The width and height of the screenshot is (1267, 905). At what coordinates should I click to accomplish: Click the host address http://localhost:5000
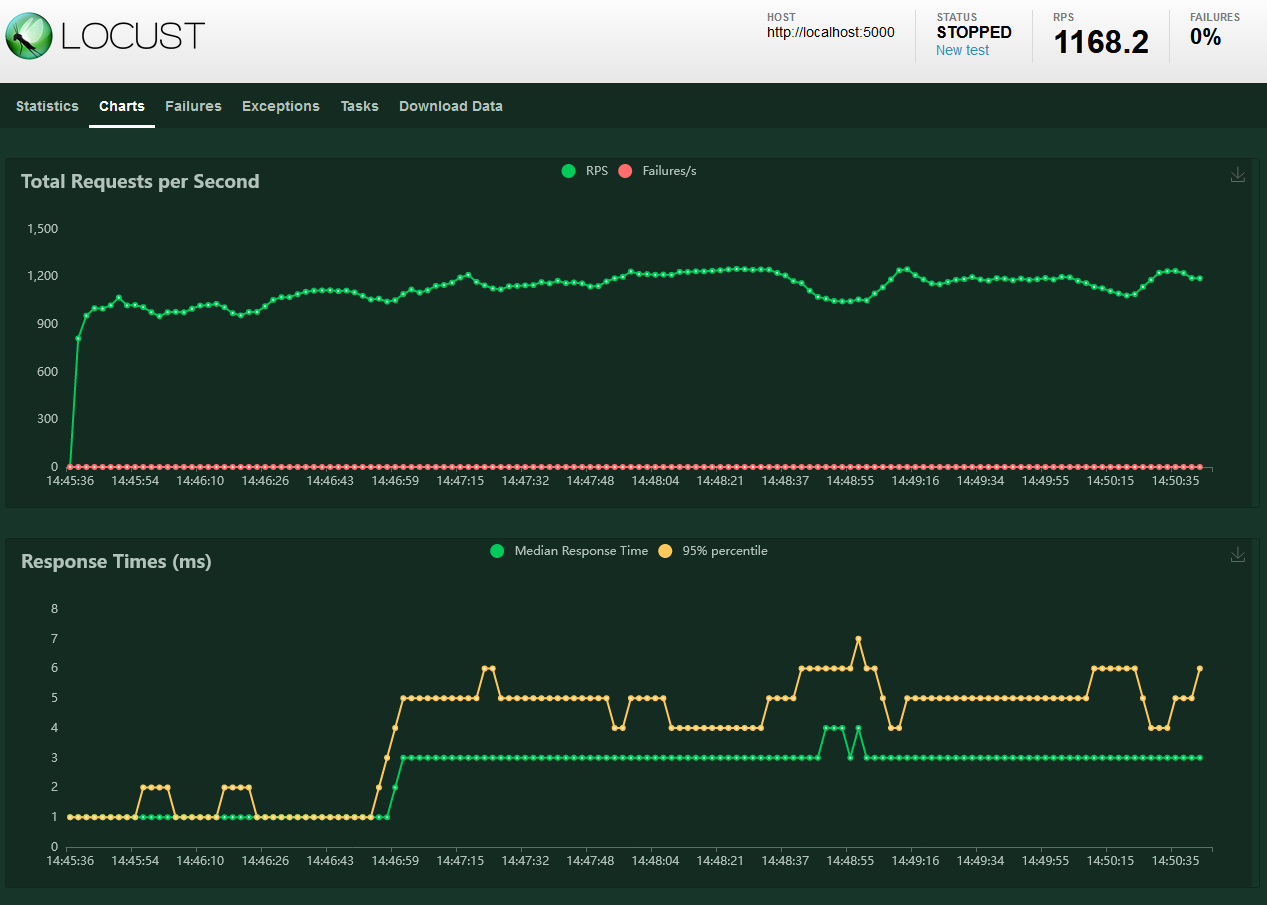click(830, 32)
